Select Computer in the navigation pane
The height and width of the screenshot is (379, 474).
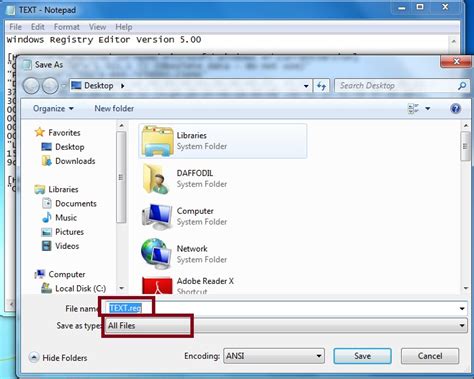click(x=67, y=274)
